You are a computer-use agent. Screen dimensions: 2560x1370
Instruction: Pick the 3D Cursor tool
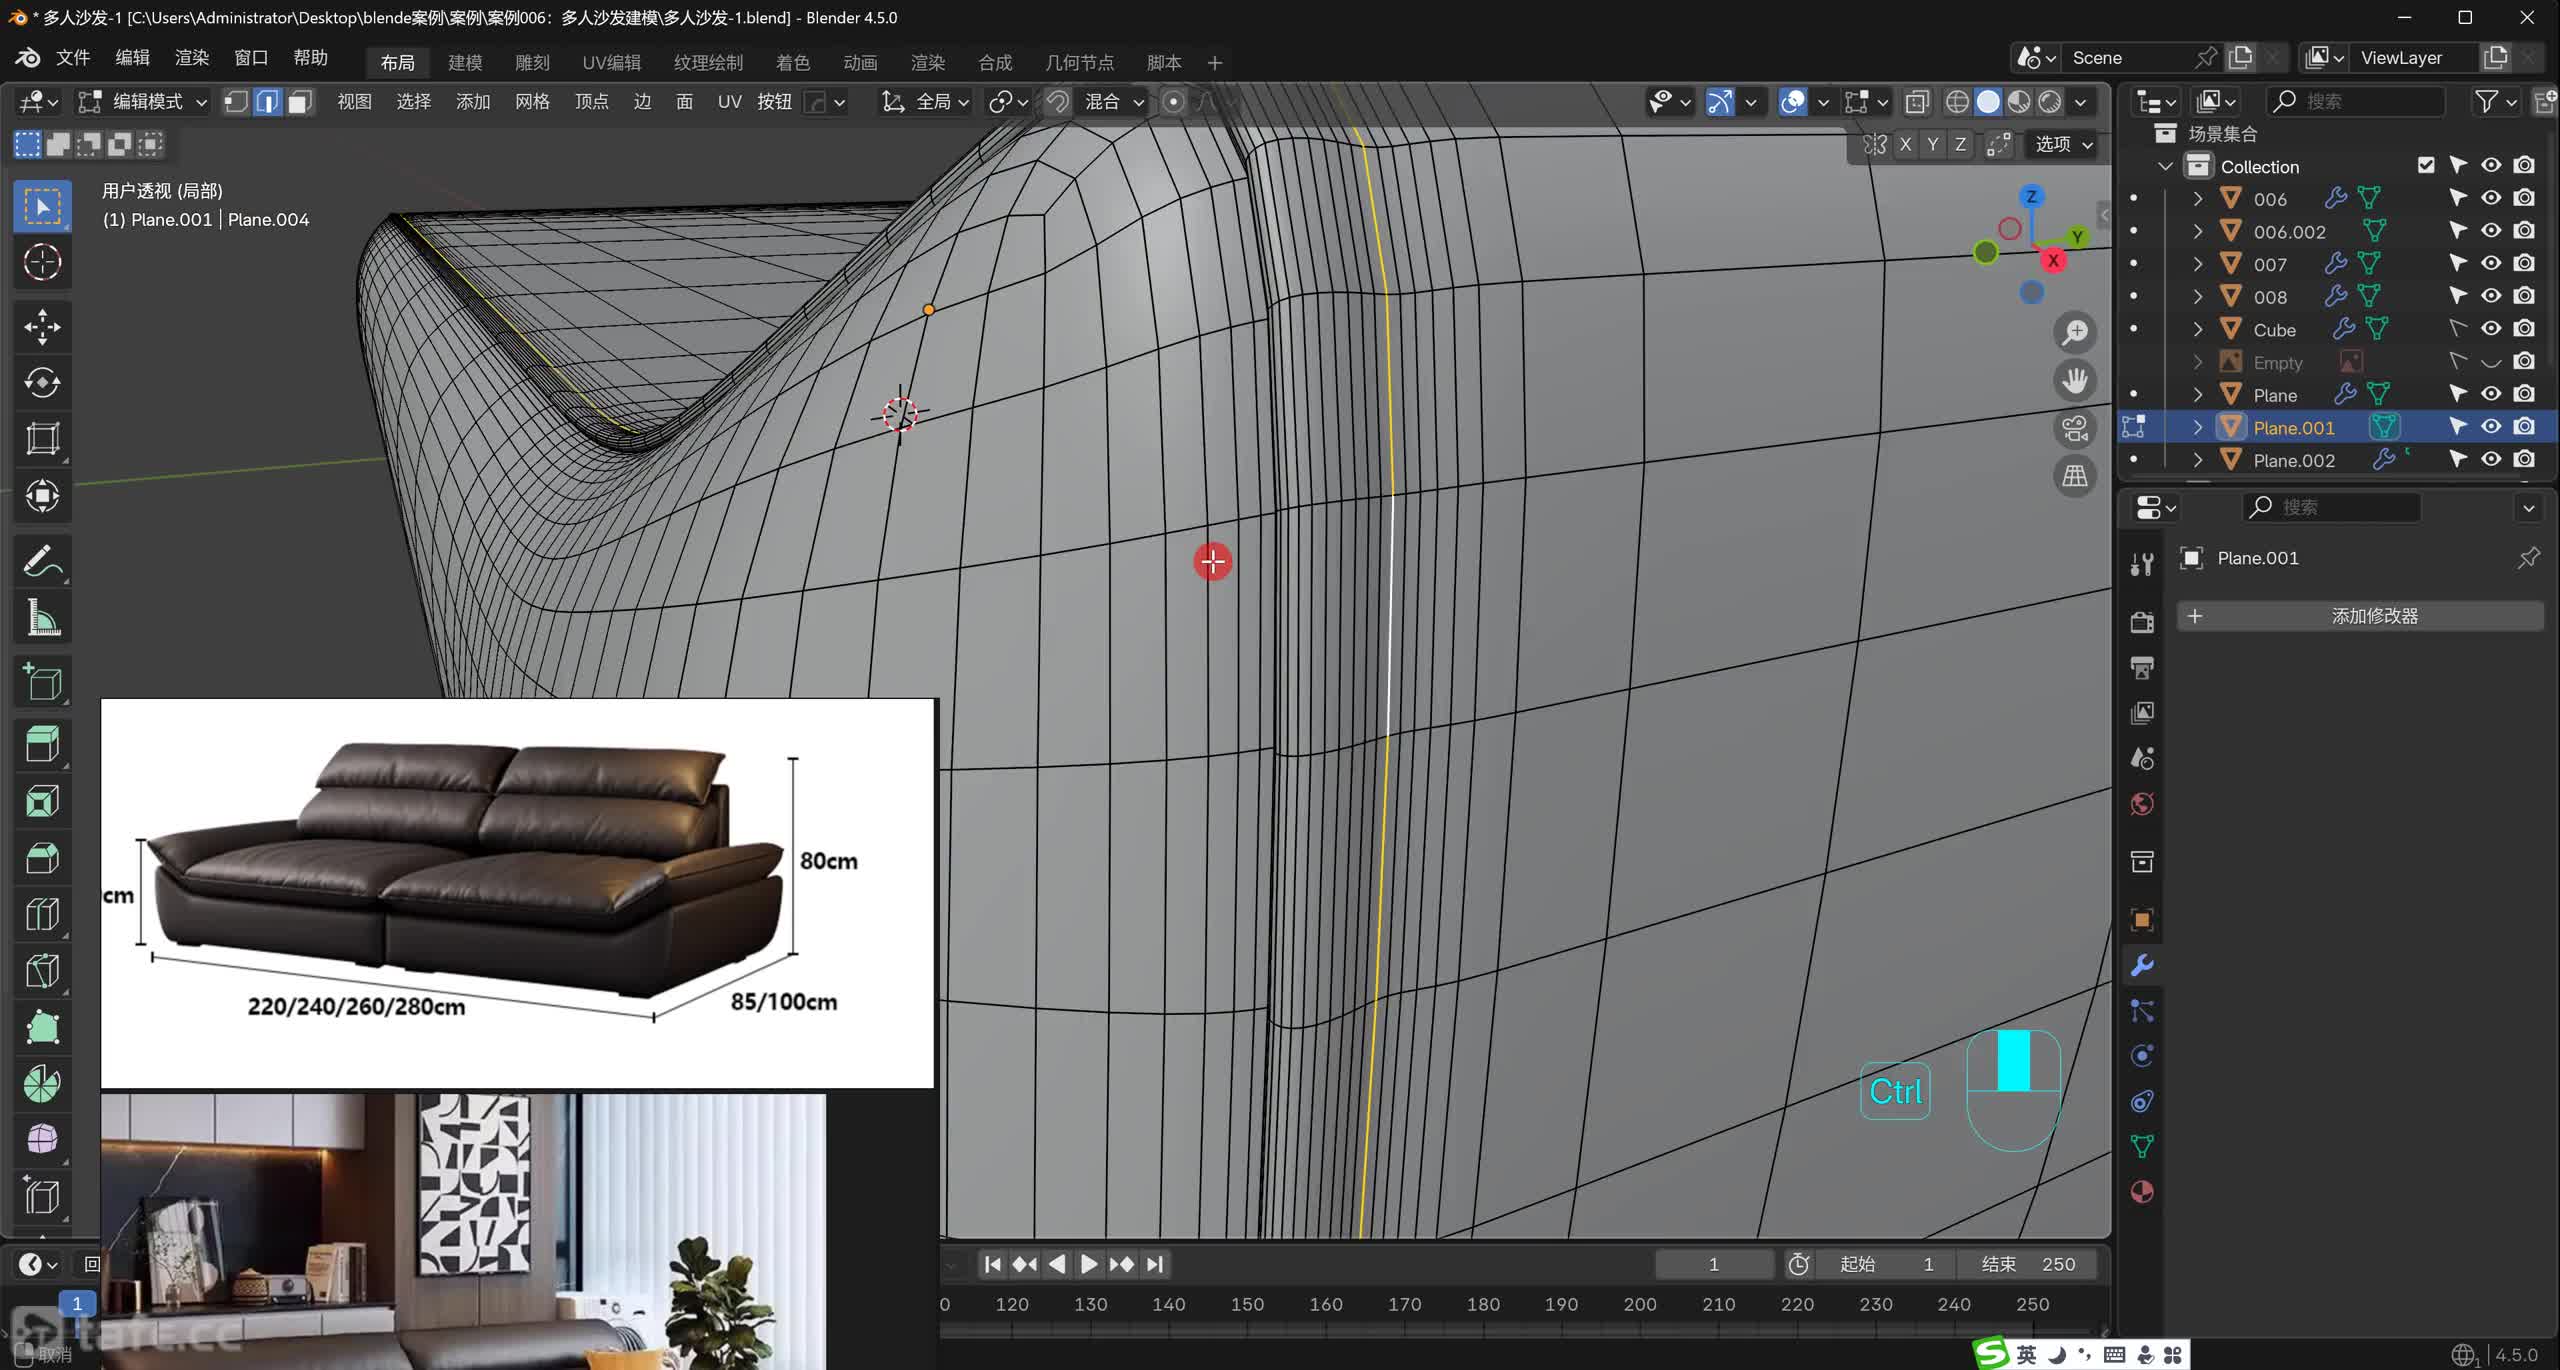(x=42, y=262)
